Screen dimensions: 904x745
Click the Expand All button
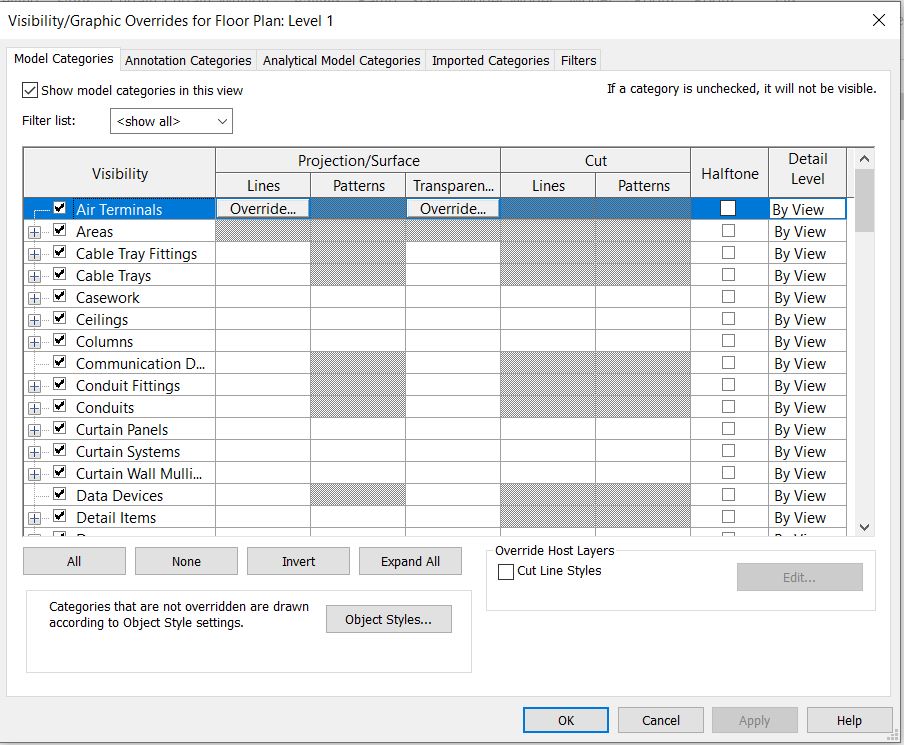[x=410, y=561]
